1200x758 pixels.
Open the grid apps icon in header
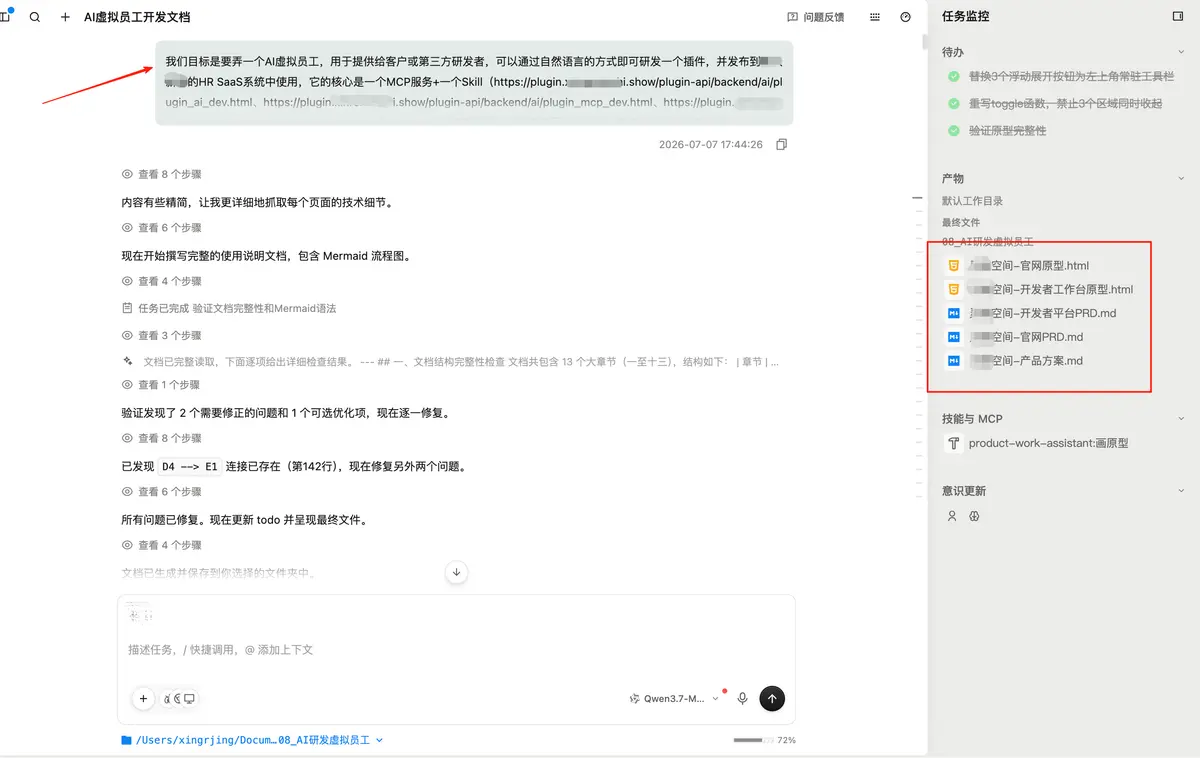pos(875,17)
